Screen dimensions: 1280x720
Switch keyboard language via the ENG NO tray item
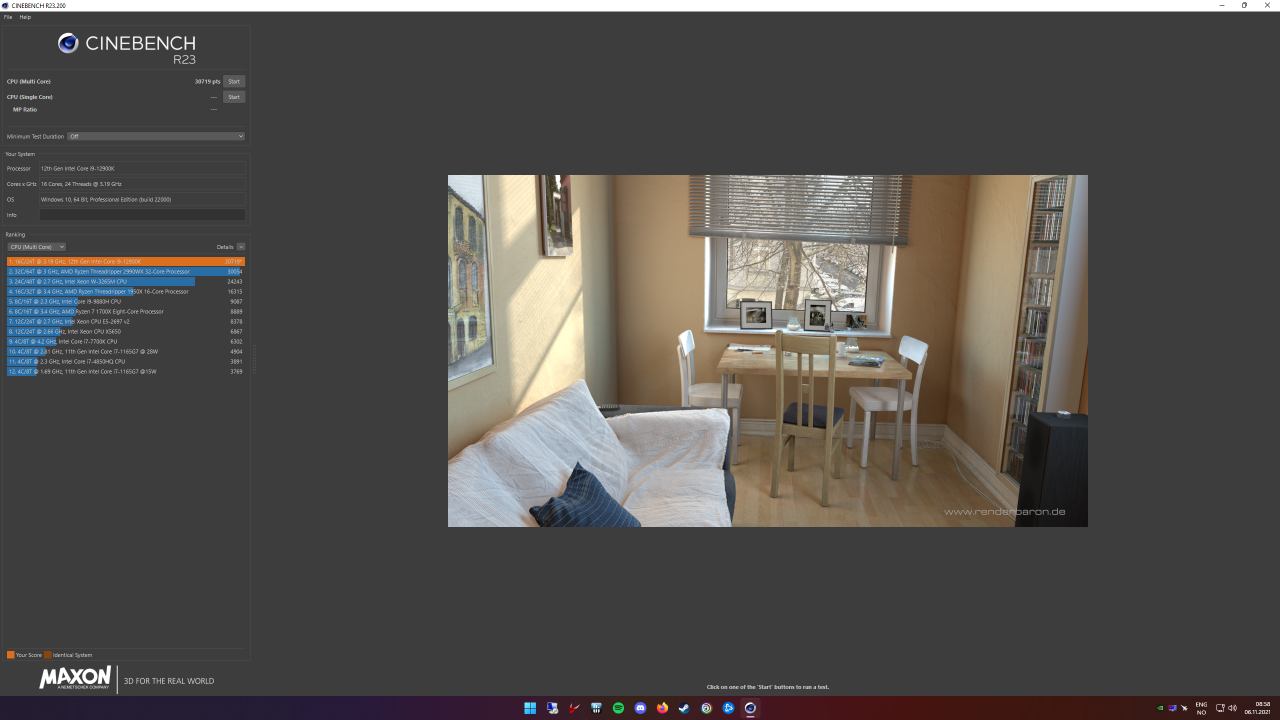point(1200,708)
